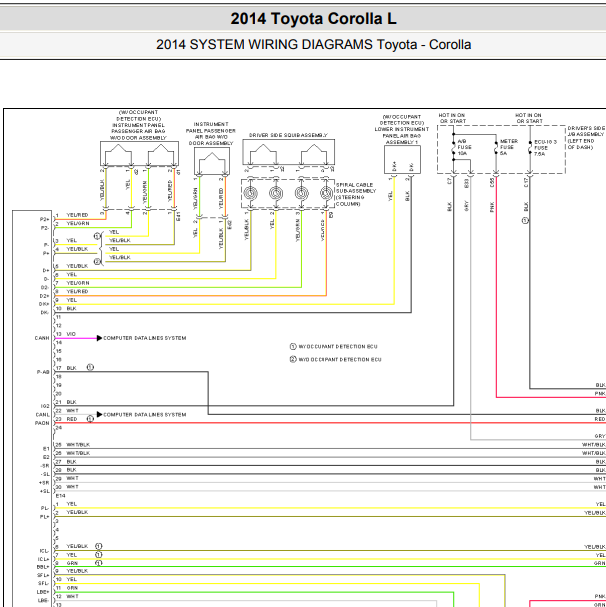Click the "CANL" terminal label

click(42, 415)
